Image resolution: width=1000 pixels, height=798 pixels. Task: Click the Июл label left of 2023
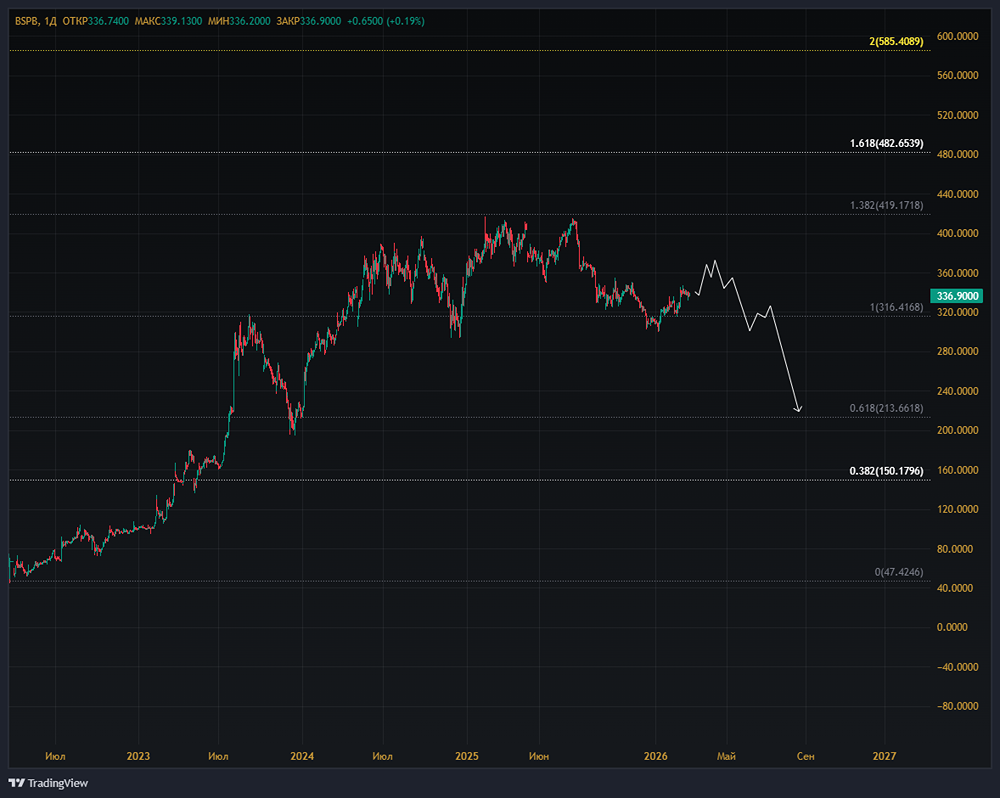55,756
